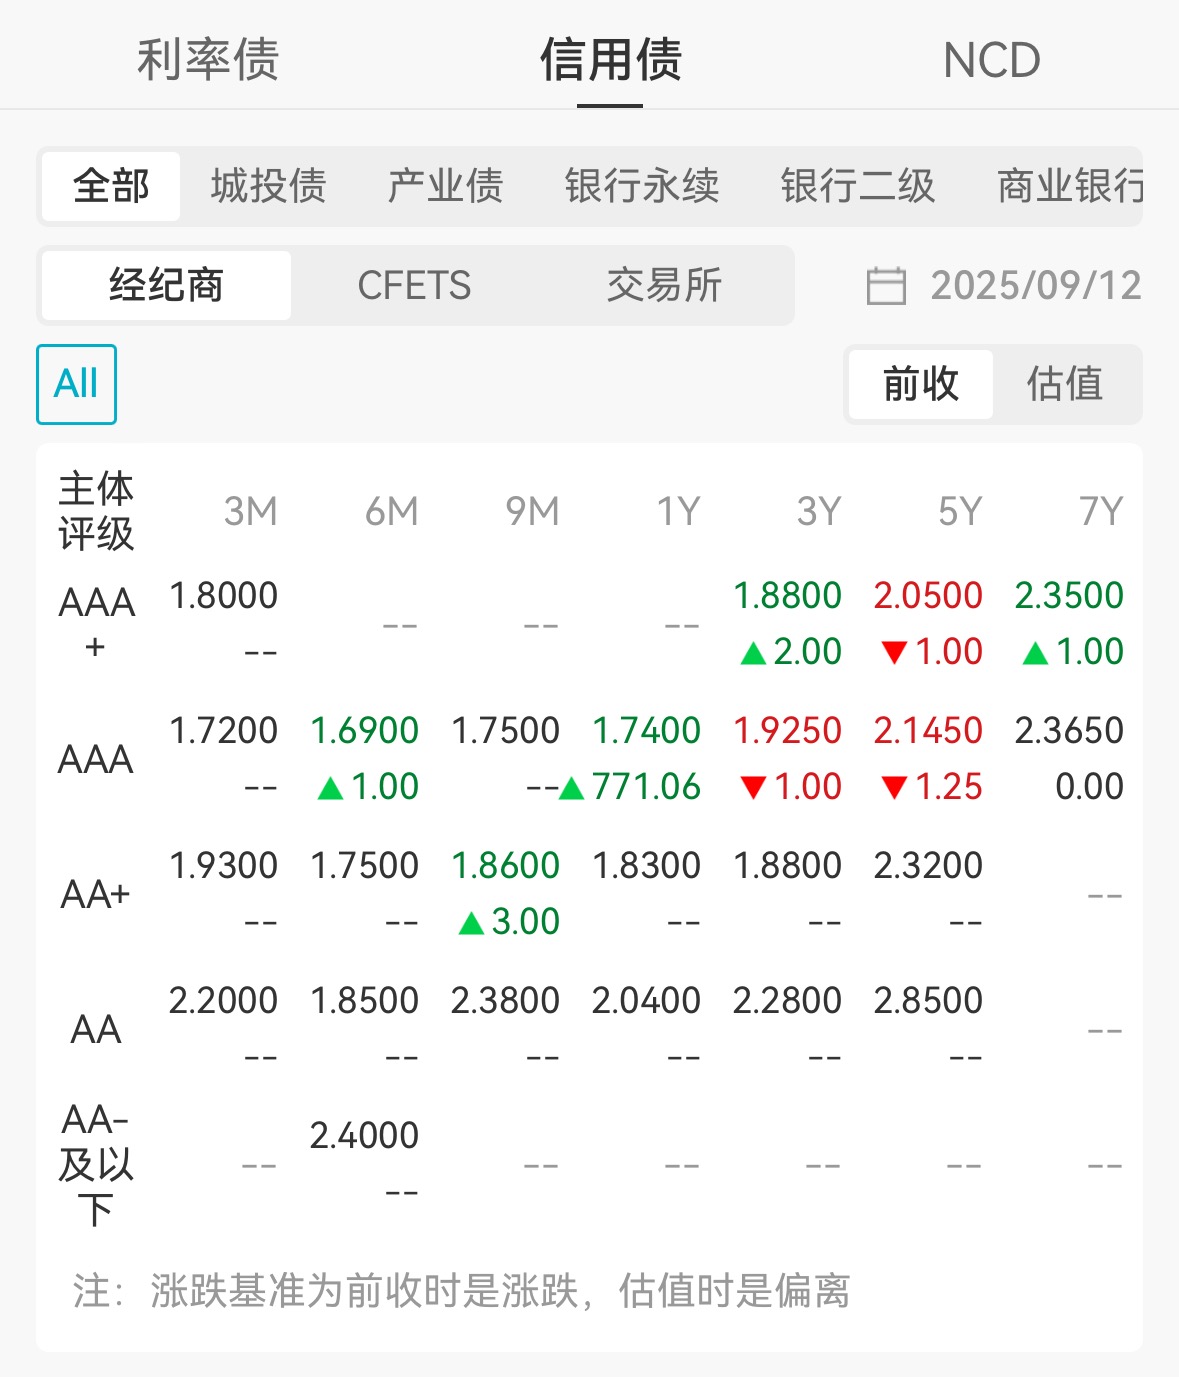Click the 3Y column header
The image size is (1179, 1377).
tap(820, 511)
